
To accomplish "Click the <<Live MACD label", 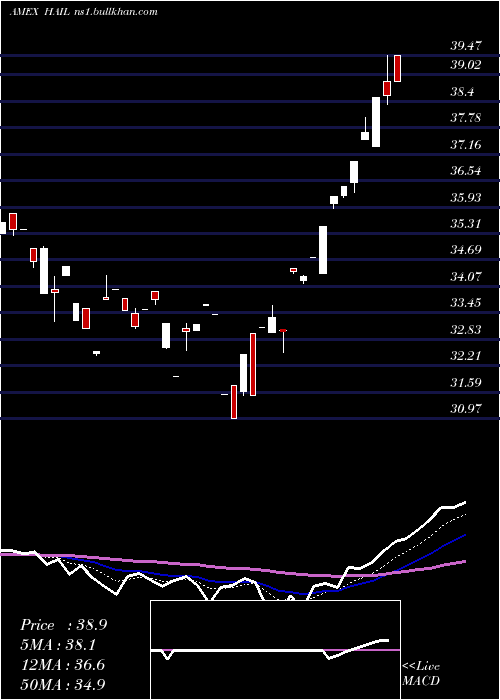I will 421,674.
